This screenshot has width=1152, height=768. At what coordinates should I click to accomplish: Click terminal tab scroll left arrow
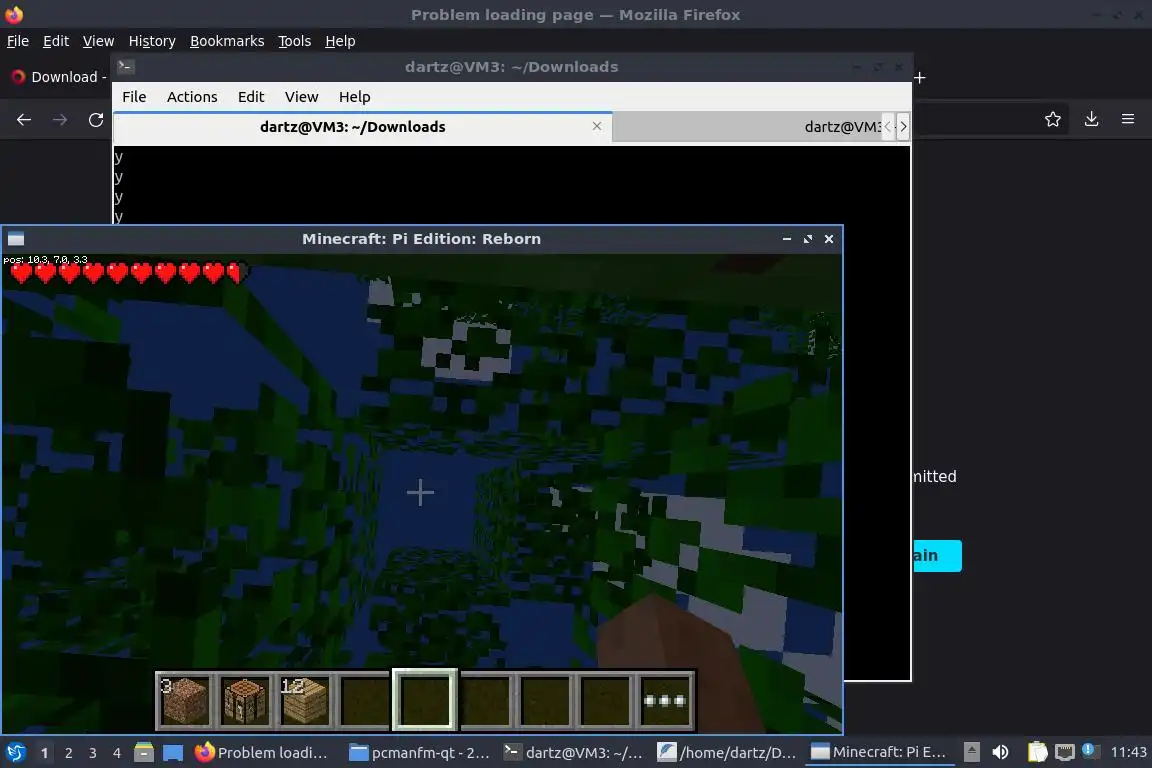[x=888, y=127]
